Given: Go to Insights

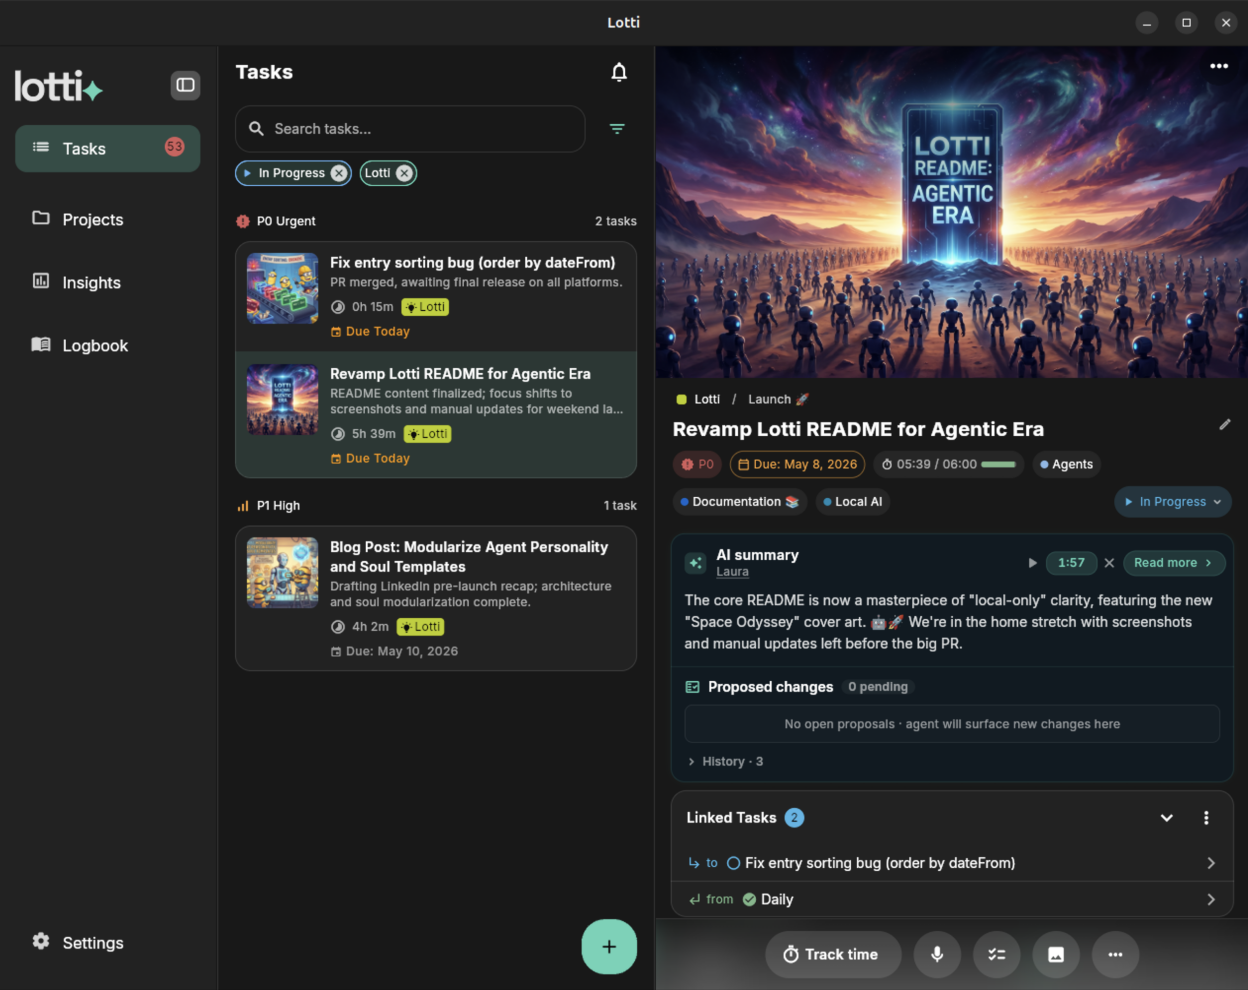Looking at the screenshot, I should [x=108, y=282].
